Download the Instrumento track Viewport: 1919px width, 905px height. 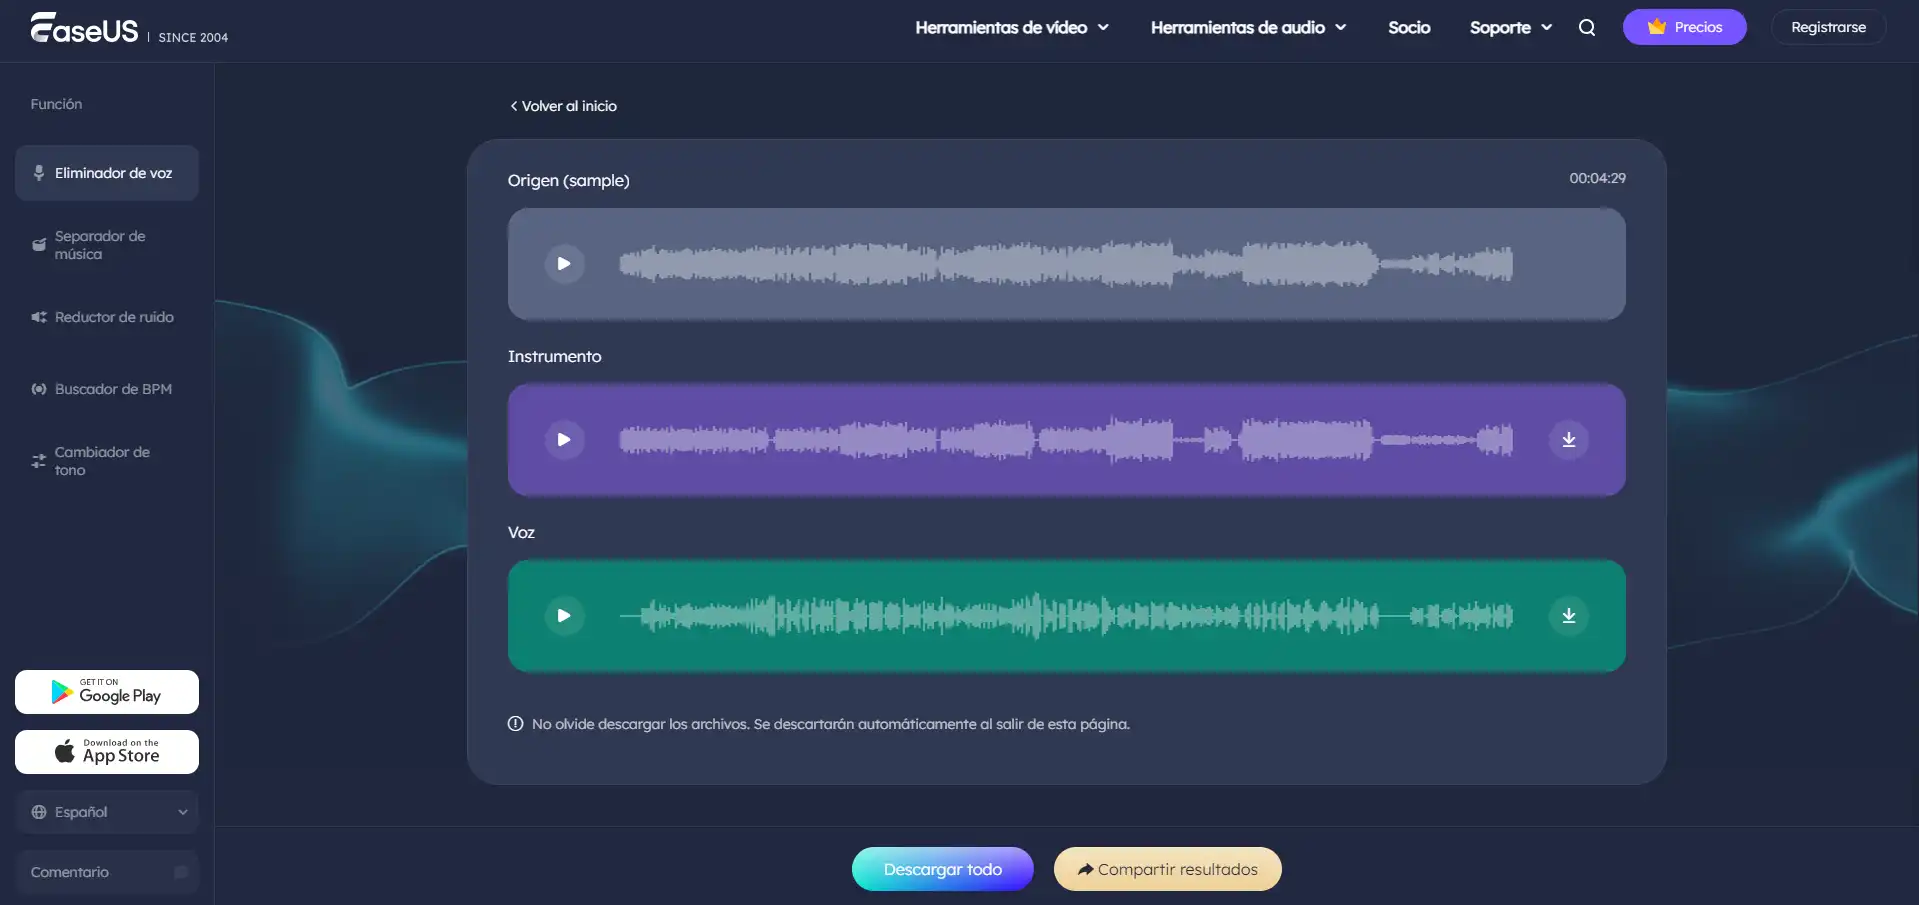coord(1569,440)
